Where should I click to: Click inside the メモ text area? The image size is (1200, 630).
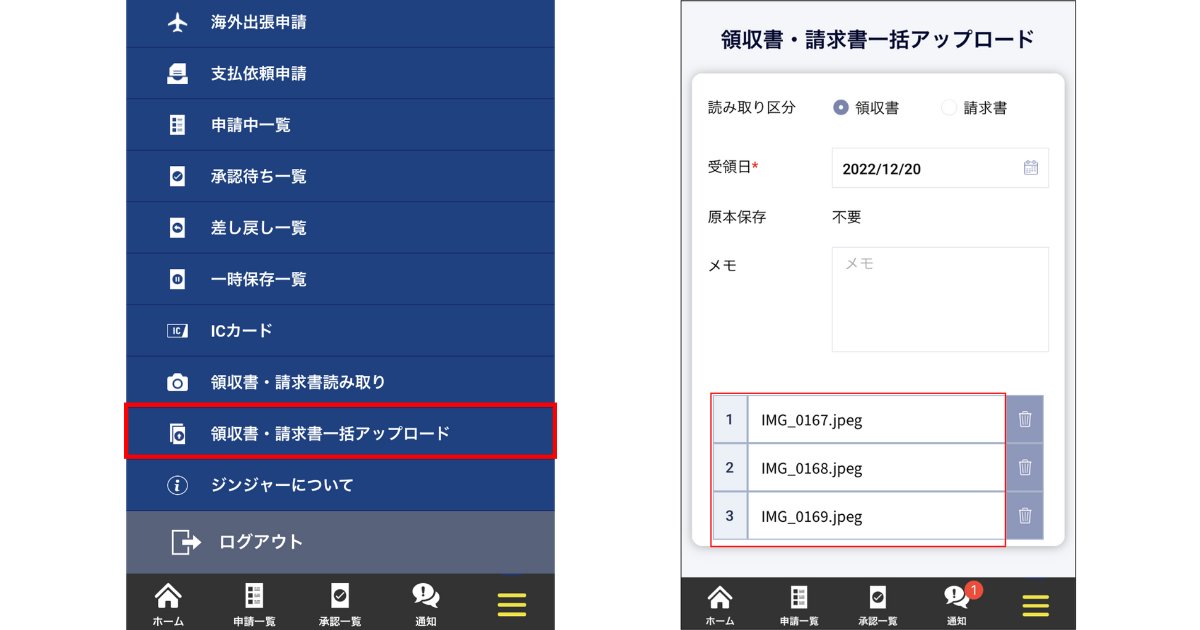point(939,300)
